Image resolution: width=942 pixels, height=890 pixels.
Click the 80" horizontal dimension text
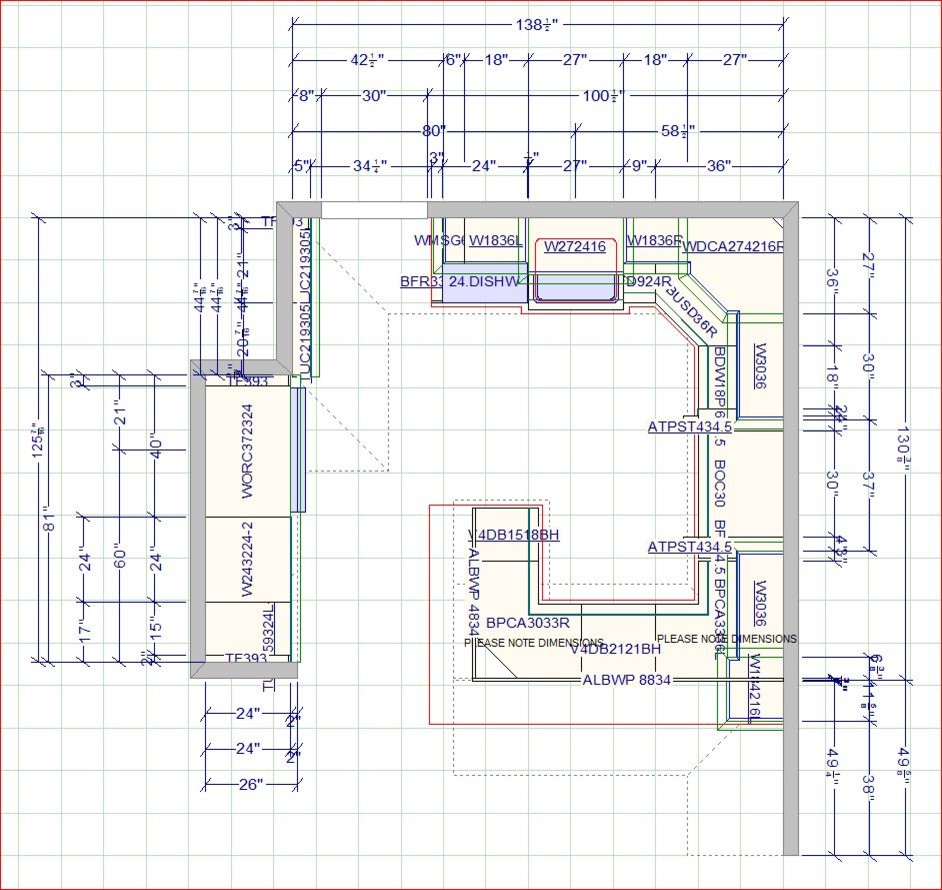(434, 131)
